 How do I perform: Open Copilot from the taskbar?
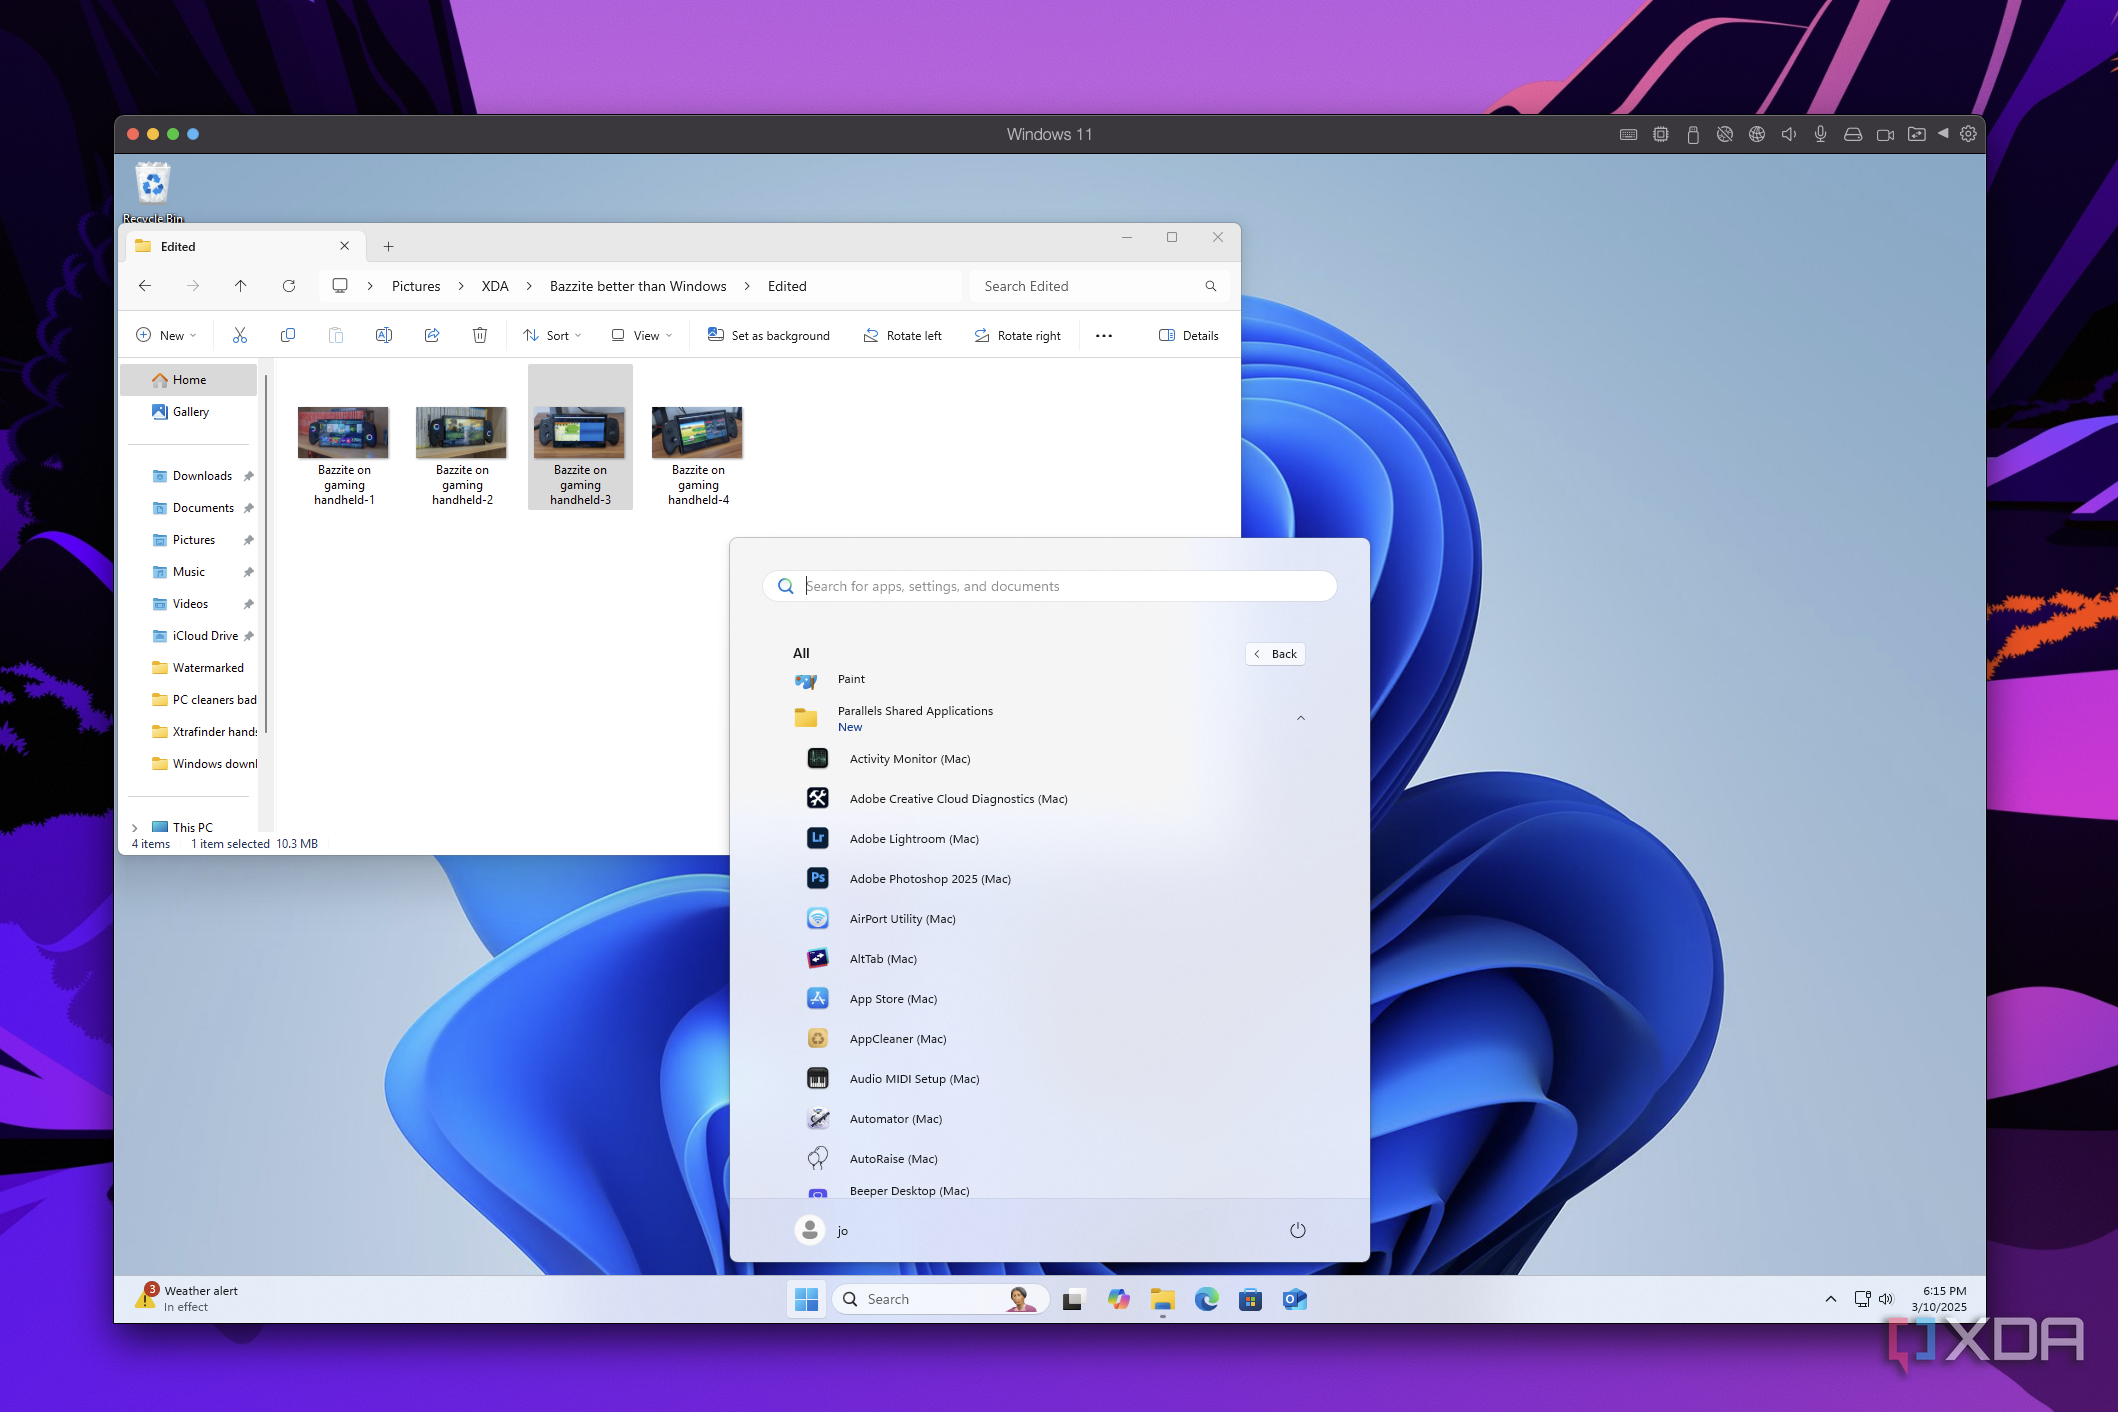pos(1118,1299)
